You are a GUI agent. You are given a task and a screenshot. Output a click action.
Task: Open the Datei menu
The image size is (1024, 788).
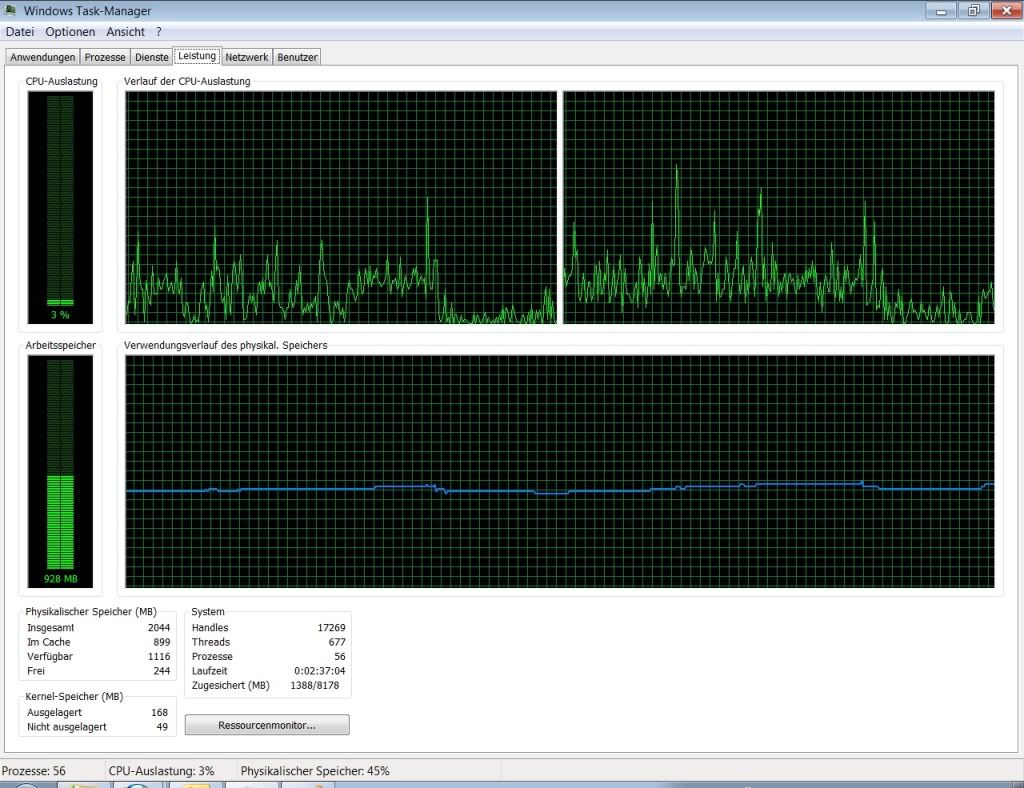pos(20,32)
